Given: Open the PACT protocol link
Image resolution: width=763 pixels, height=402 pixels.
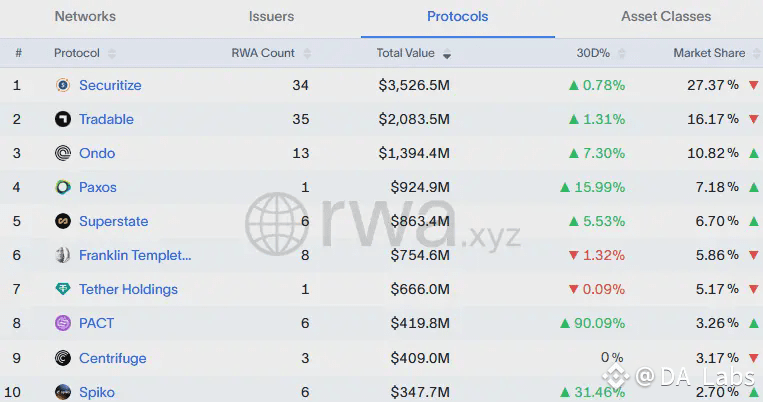Looking at the screenshot, I should [96, 323].
